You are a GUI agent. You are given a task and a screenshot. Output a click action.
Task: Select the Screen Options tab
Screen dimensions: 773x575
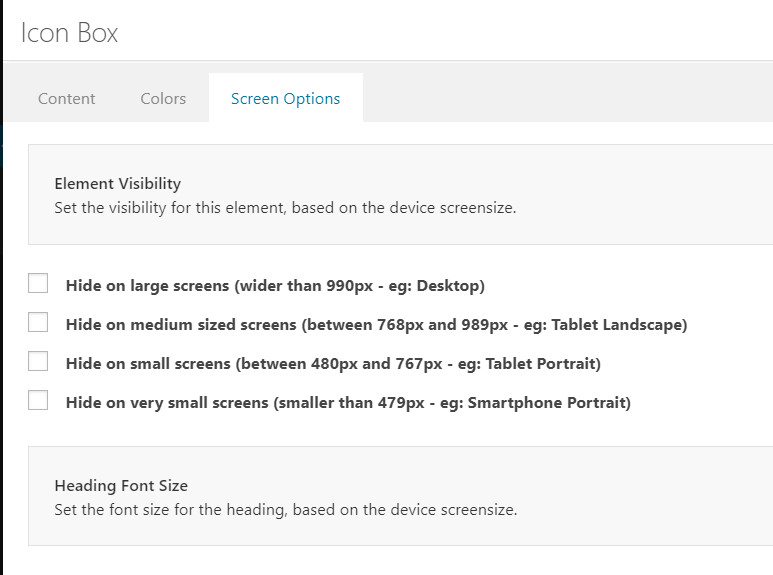coord(285,98)
